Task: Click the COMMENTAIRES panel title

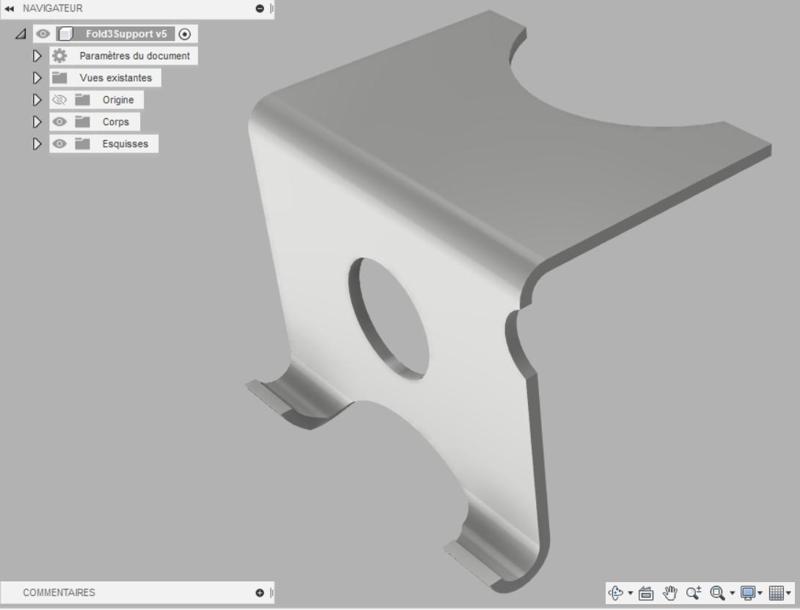Action: coord(59,592)
